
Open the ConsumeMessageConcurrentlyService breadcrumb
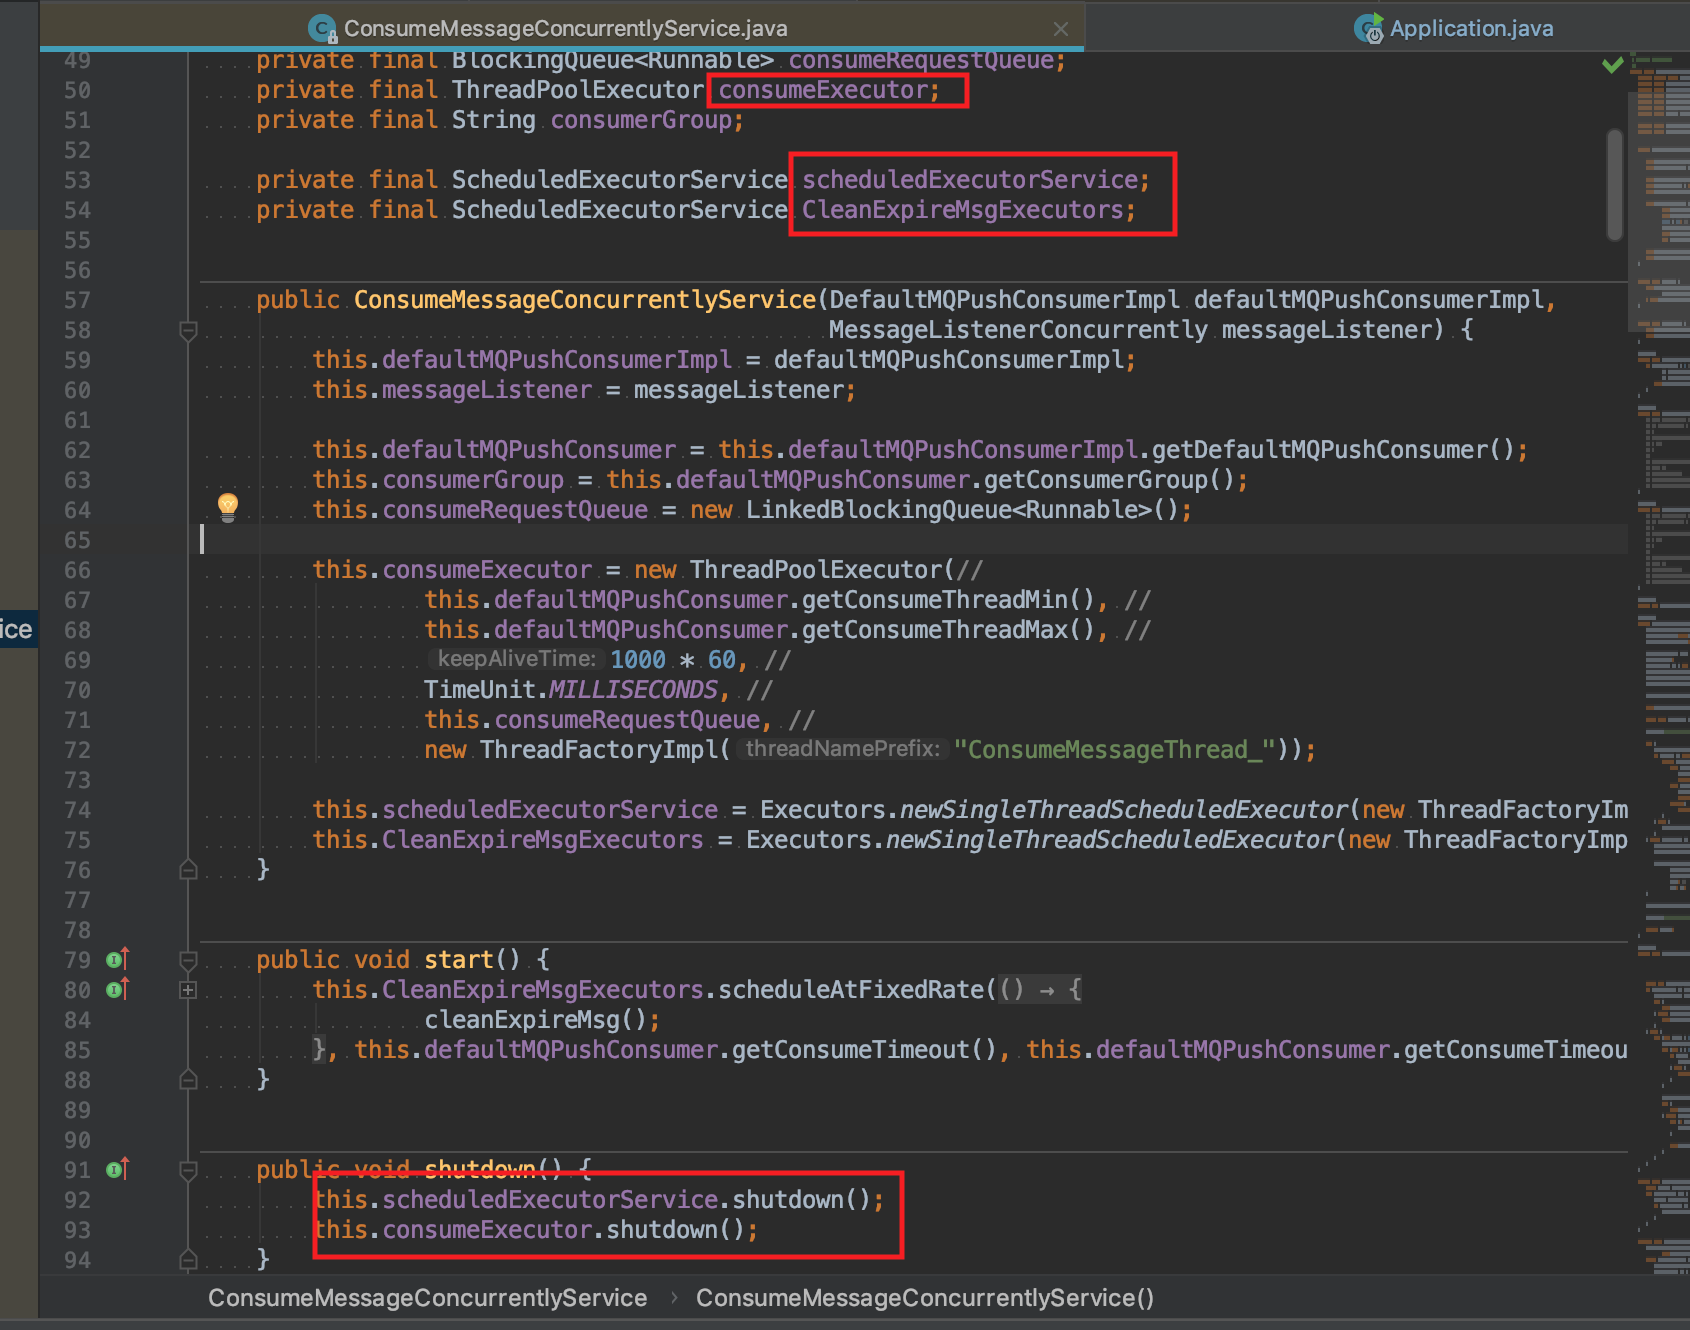click(x=426, y=1297)
